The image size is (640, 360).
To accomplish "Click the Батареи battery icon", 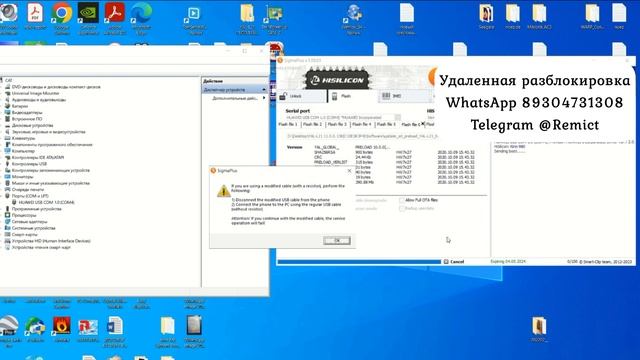I will 7,106.
